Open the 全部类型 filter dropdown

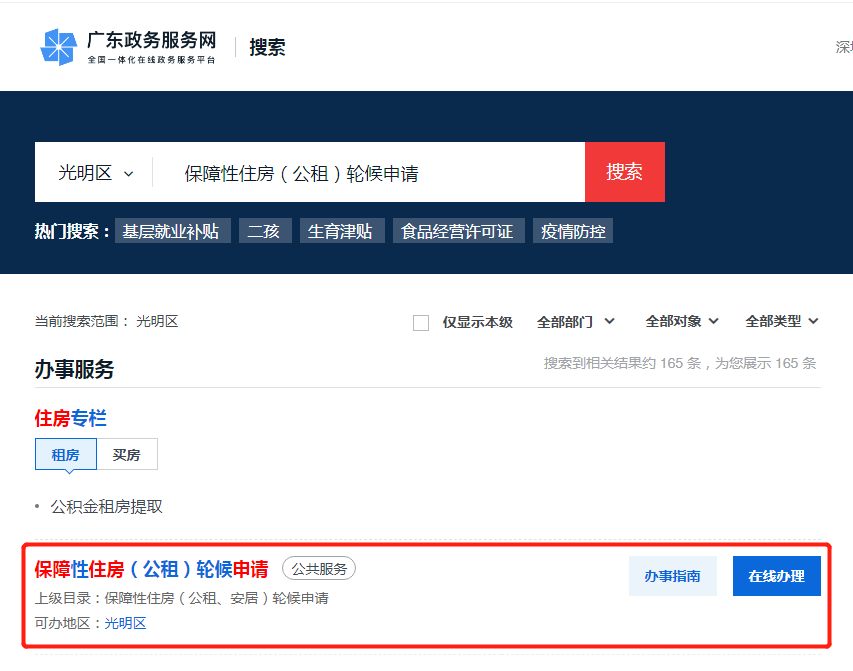[782, 321]
